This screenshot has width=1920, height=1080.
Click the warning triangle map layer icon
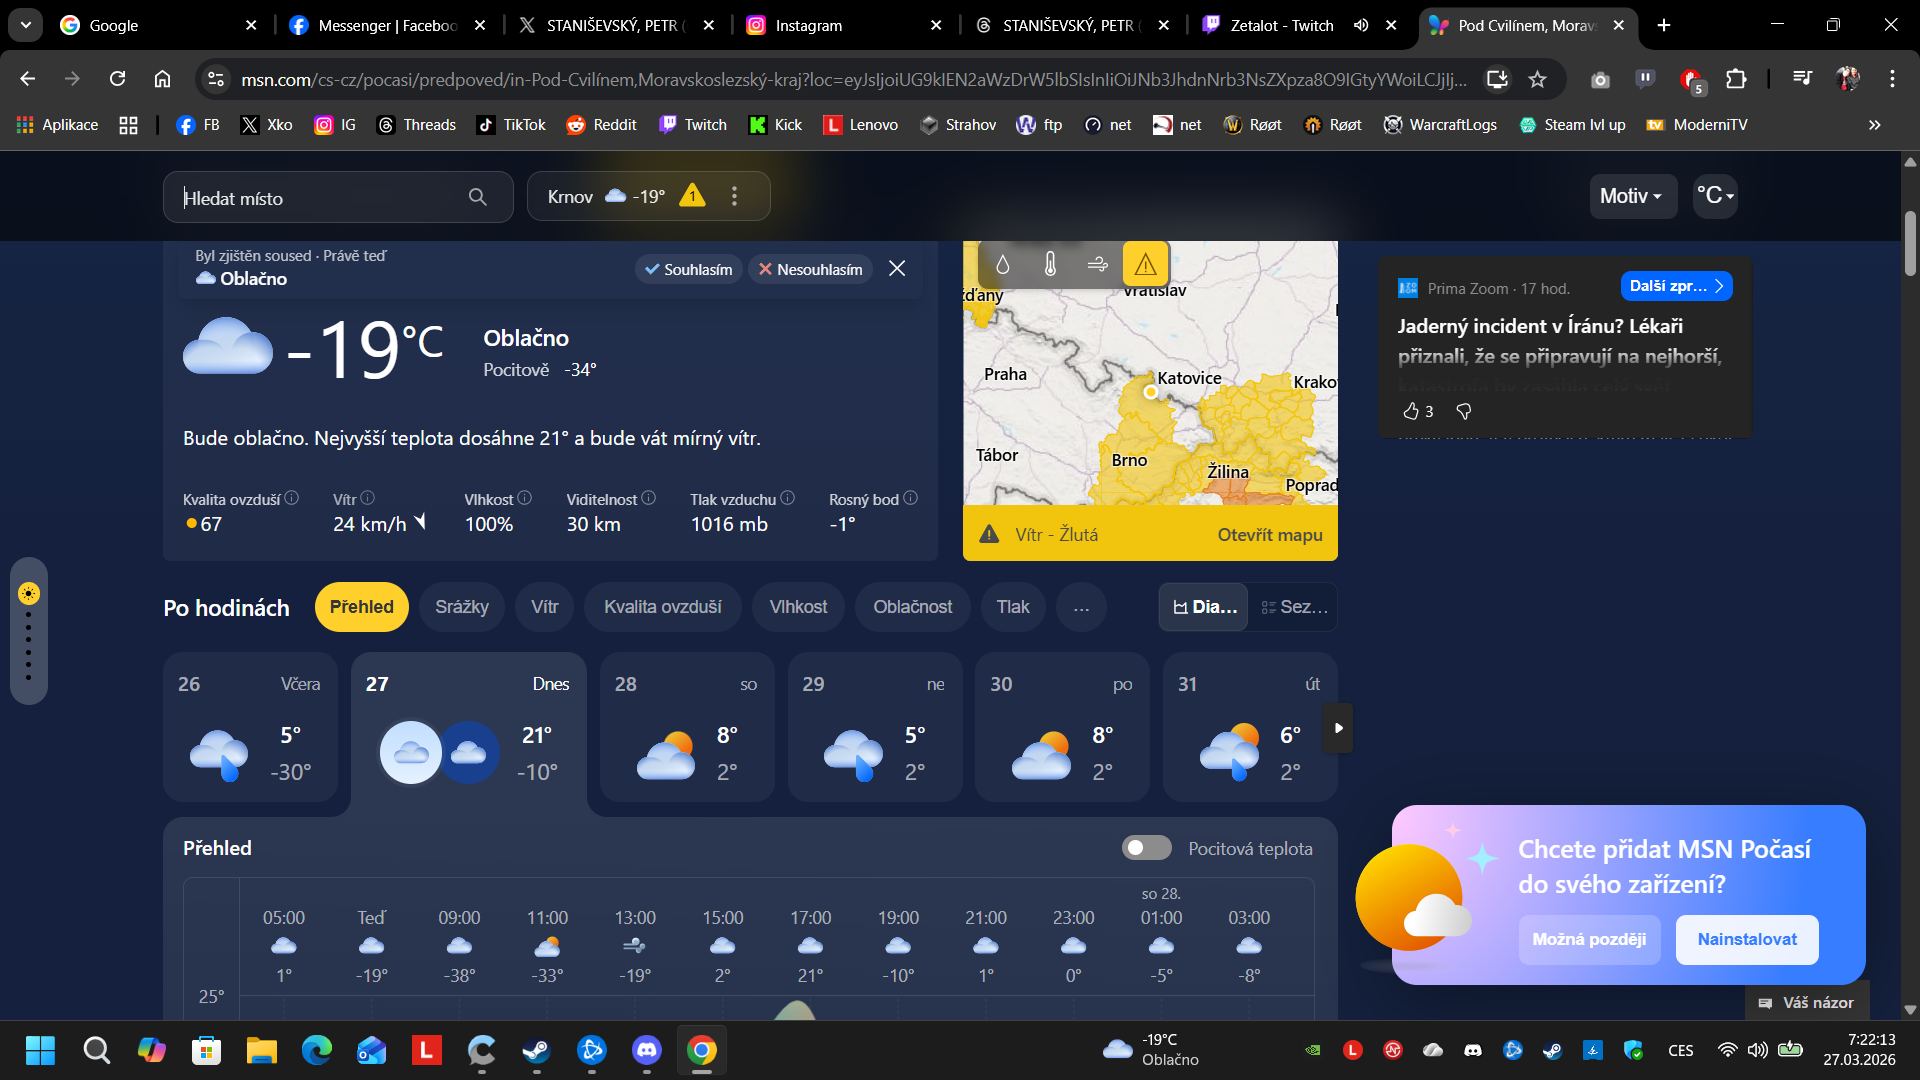(1145, 264)
